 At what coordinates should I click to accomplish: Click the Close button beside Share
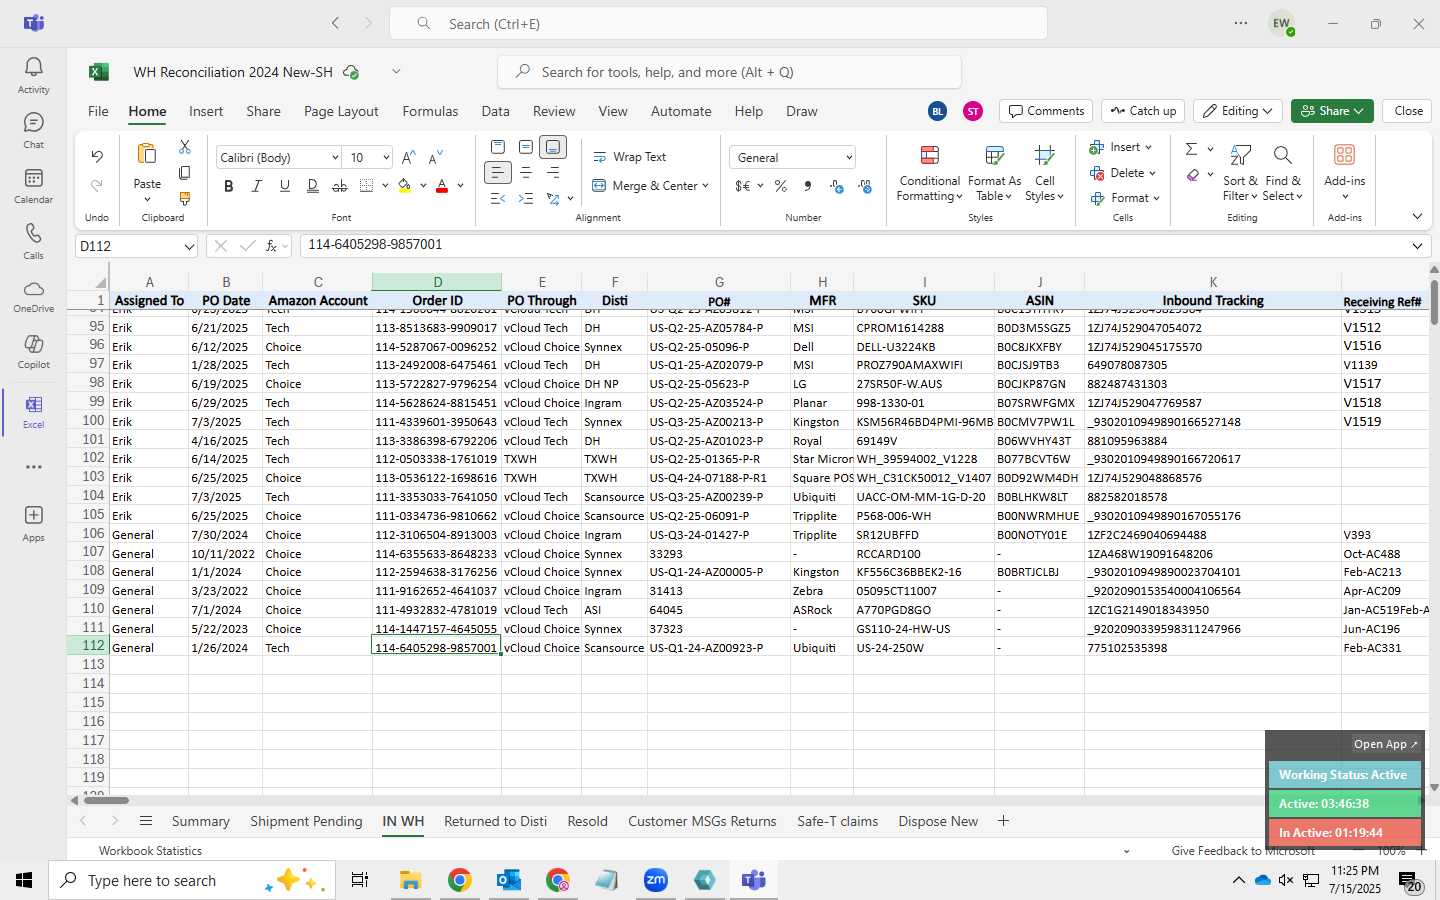tap(1408, 111)
